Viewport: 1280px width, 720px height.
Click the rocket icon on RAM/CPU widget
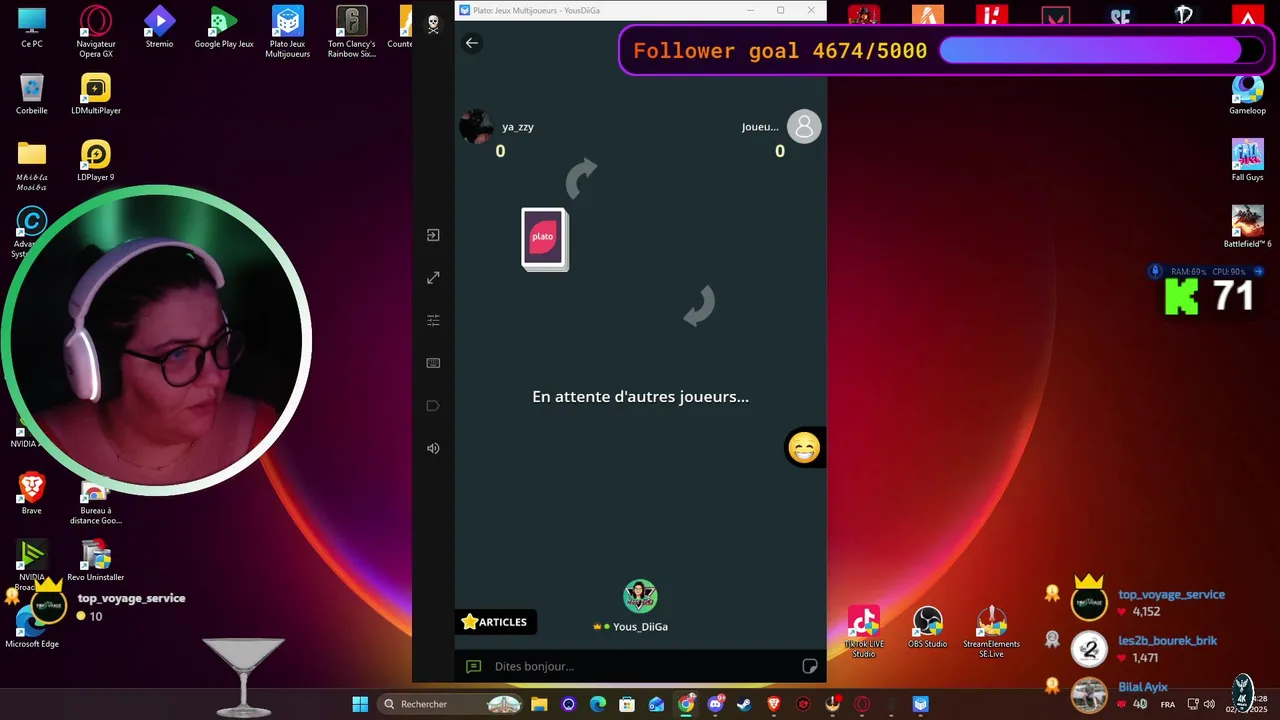click(1156, 271)
